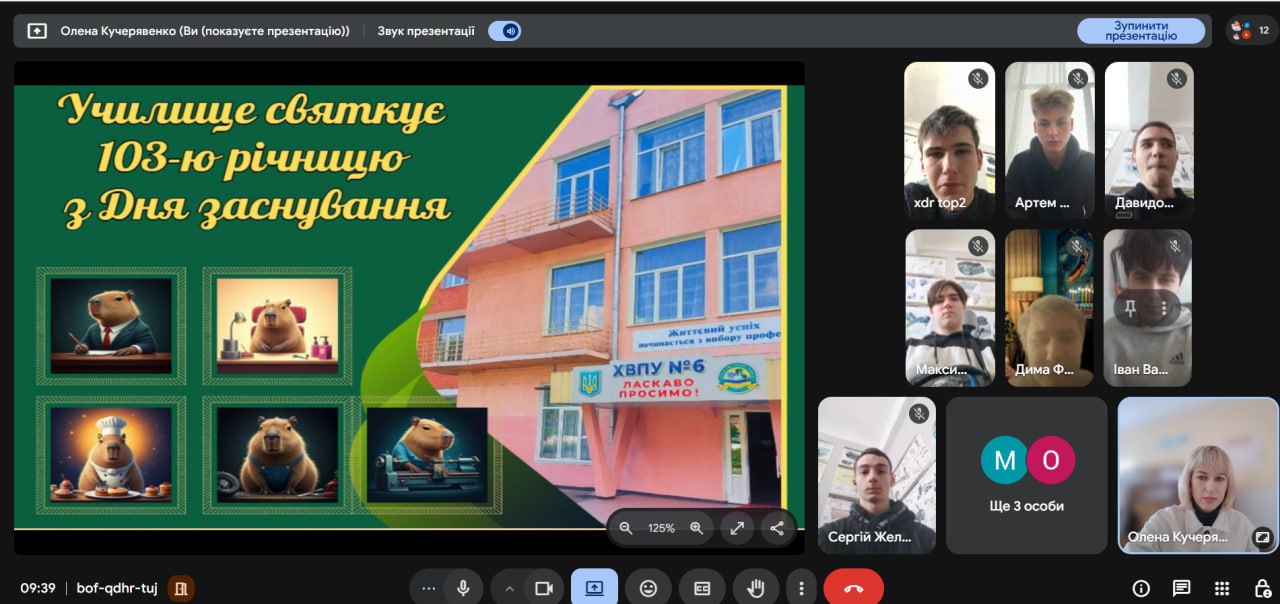Open options menu on Іван Ва... tile

1164,309
